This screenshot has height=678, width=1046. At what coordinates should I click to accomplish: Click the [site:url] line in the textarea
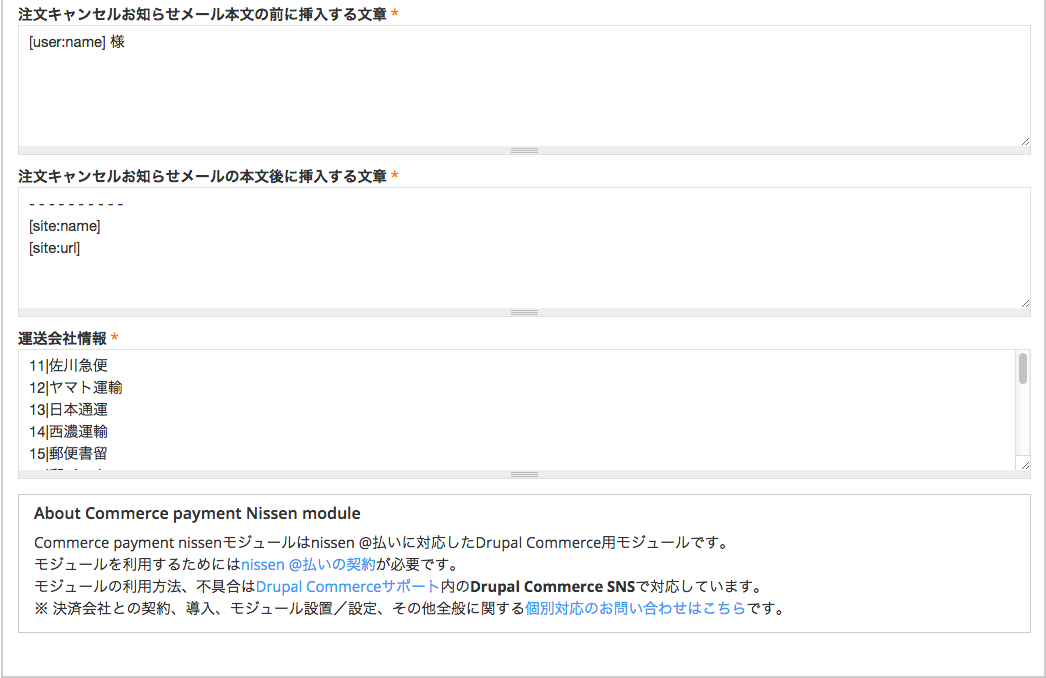(55, 248)
